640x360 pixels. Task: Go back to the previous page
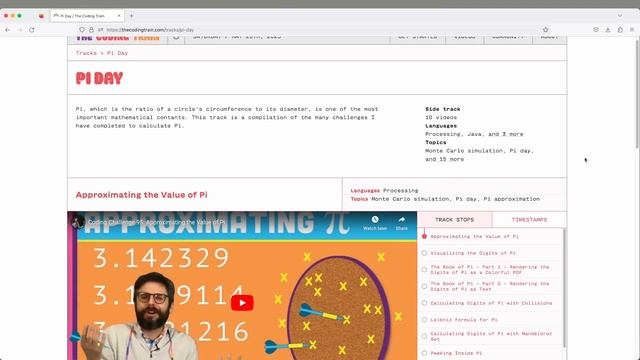pyautogui.click(x=7, y=30)
